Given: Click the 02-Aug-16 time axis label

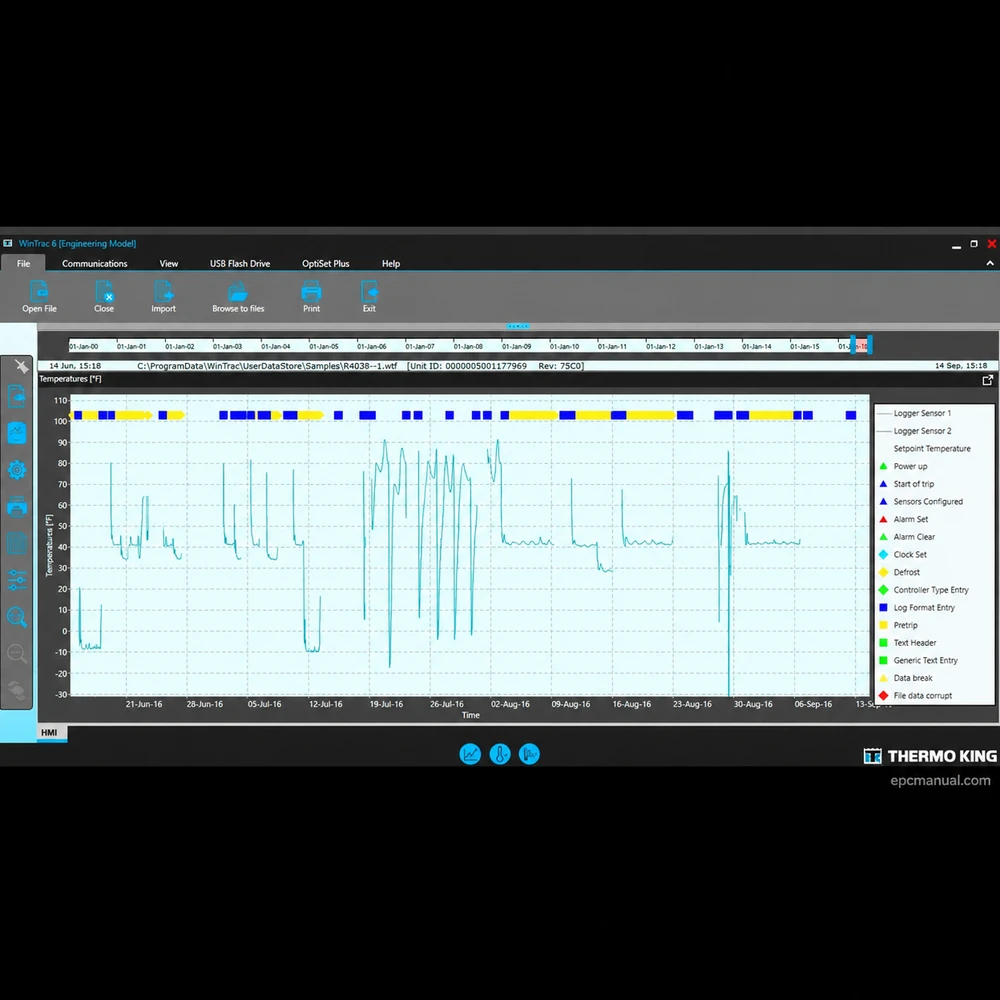Looking at the screenshot, I should [510, 705].
